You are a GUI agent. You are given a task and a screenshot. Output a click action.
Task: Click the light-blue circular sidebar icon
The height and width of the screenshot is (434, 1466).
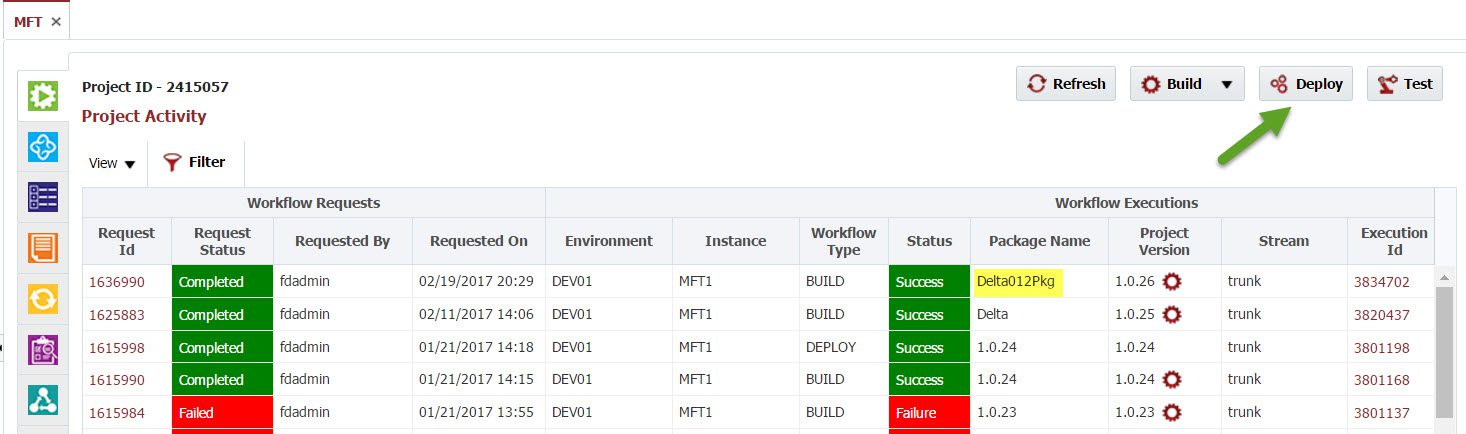43,146
